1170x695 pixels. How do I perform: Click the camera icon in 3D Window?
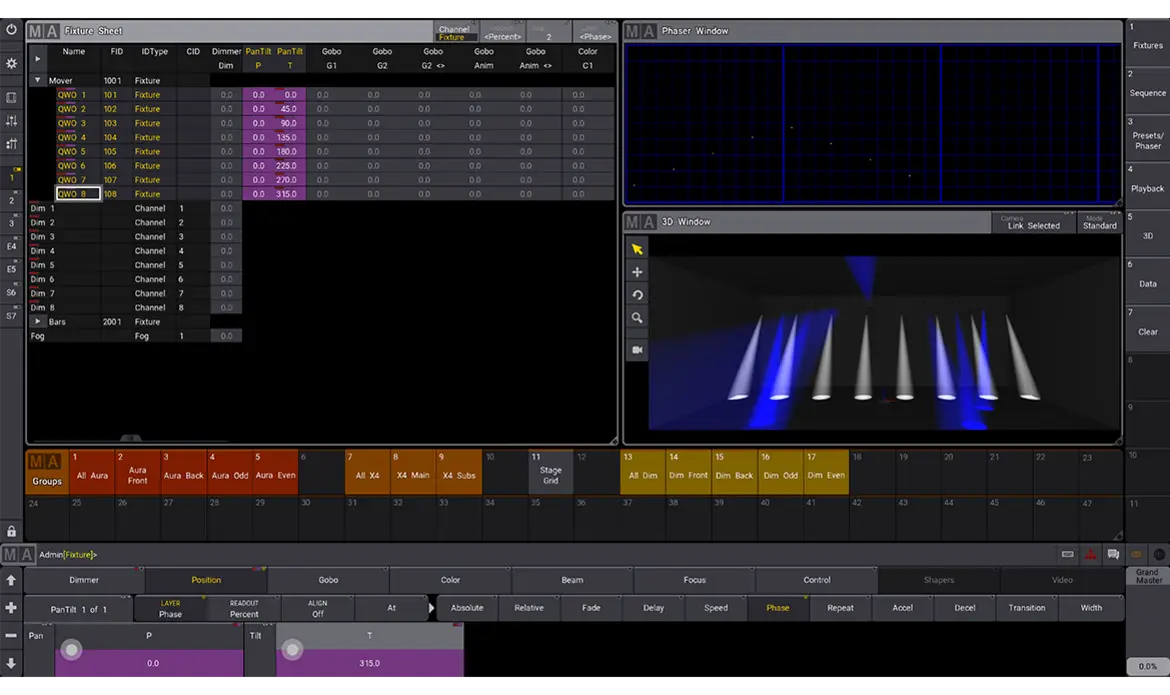[637, 350]
